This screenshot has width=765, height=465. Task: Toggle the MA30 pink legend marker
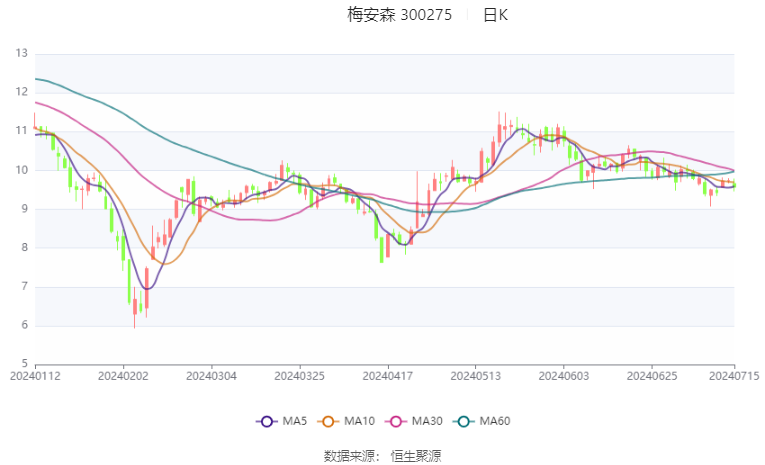pos(396,422)
